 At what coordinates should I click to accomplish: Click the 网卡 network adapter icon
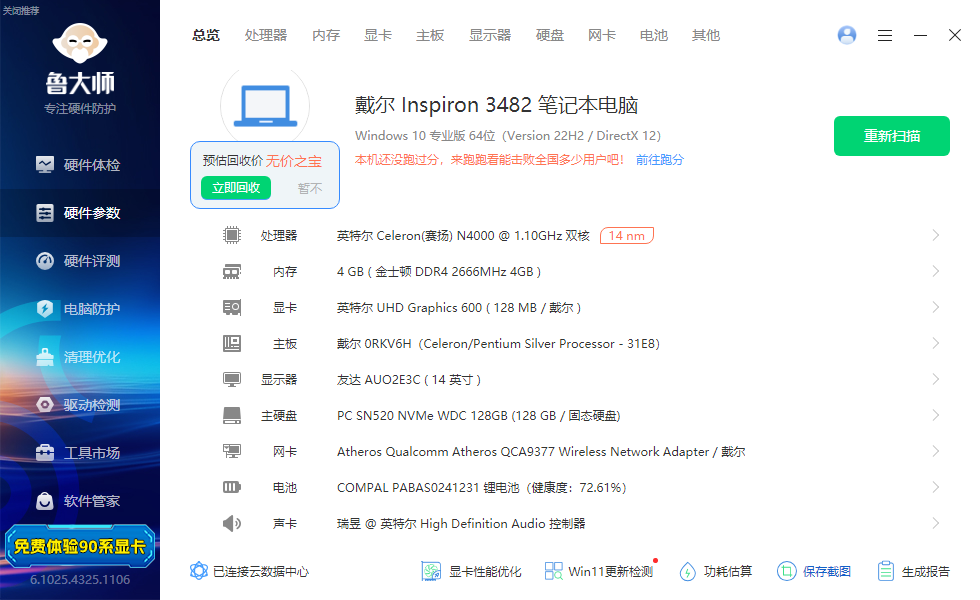click(x=232, y=451)
